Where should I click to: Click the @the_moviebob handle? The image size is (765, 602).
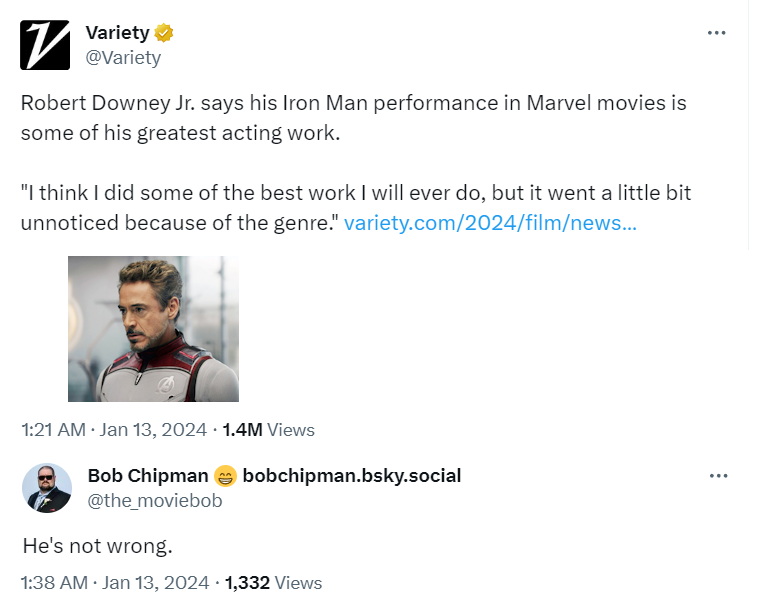click(155, 501)
